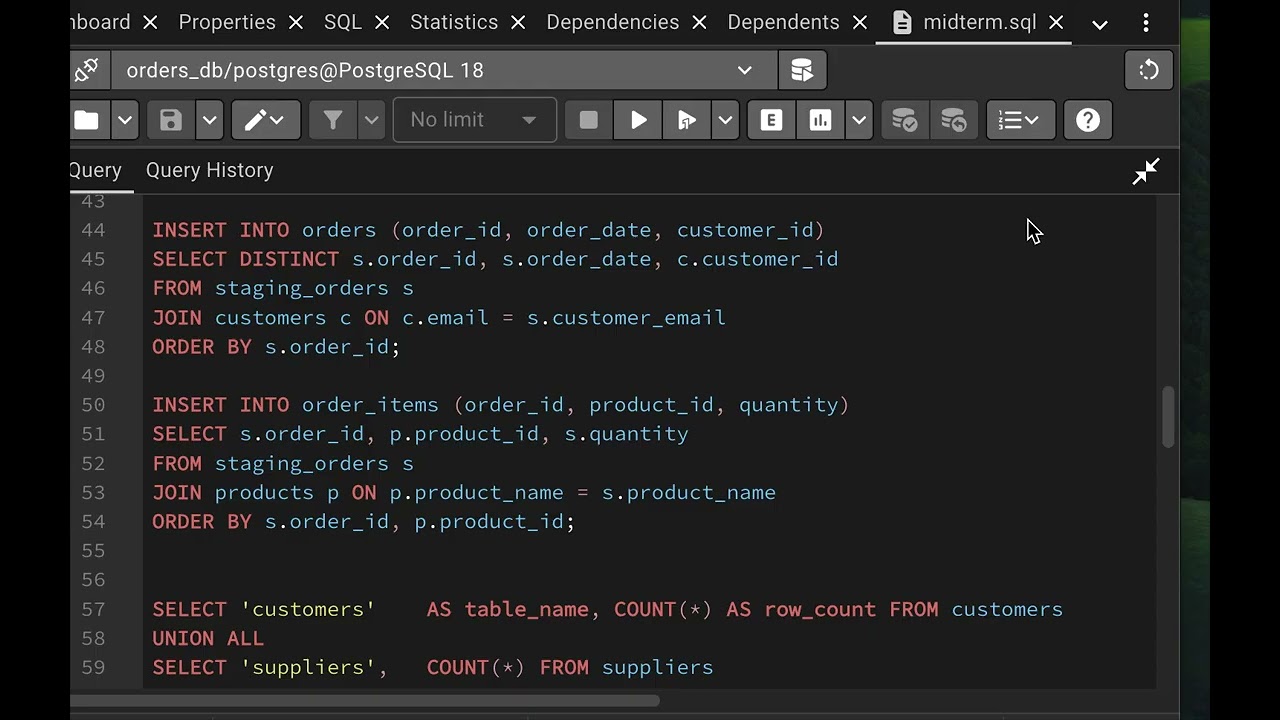
Task: Expand the Explain Analyze options dropdown arrow
Action: click(859, 120)
